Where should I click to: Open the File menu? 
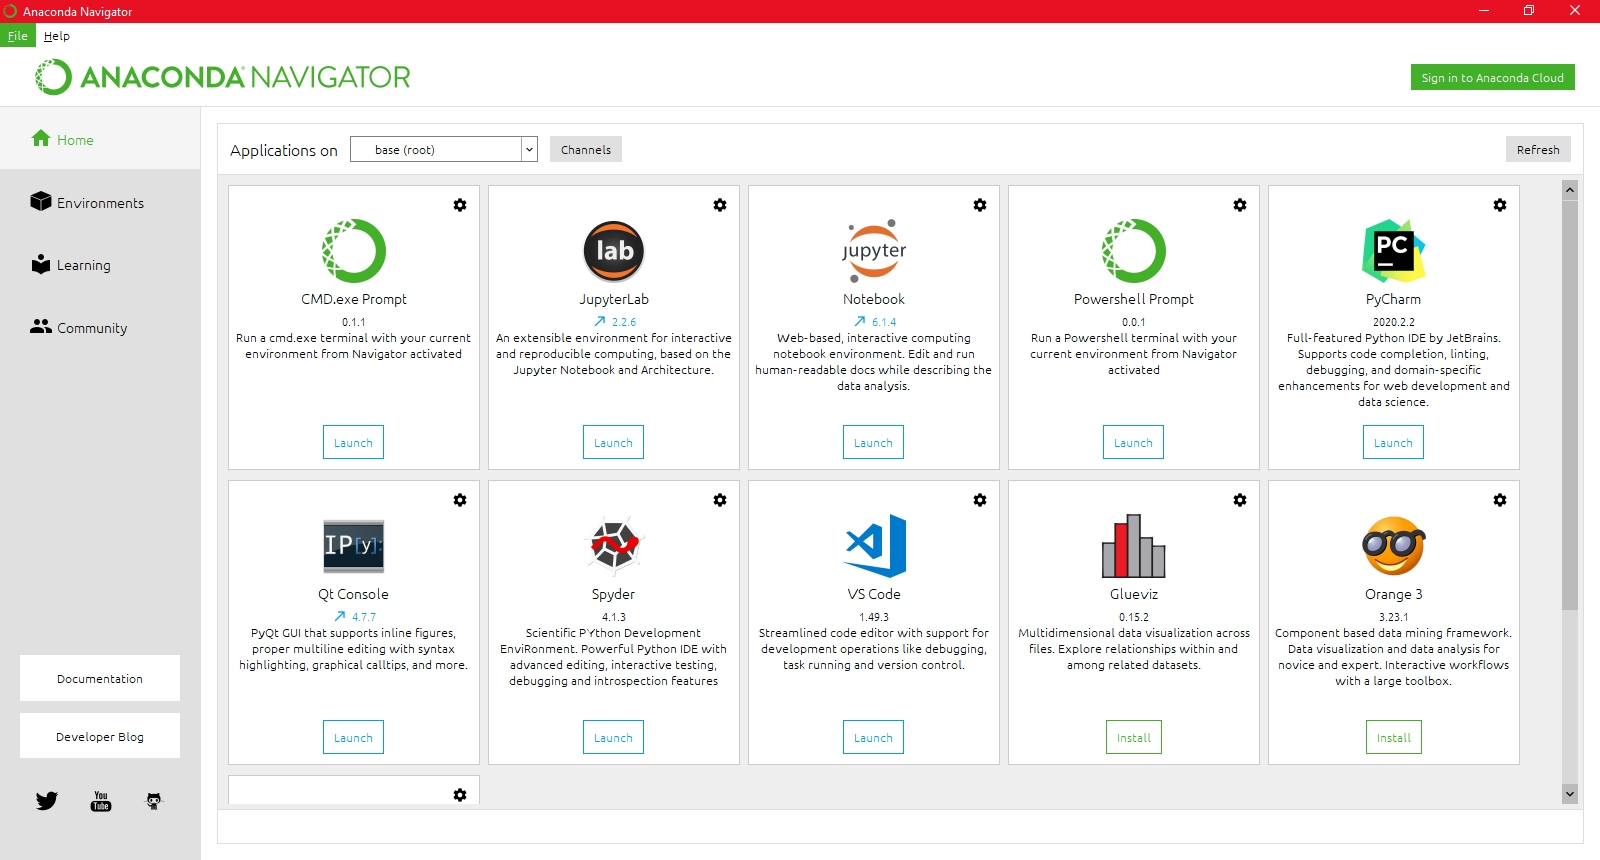(18, 36)
